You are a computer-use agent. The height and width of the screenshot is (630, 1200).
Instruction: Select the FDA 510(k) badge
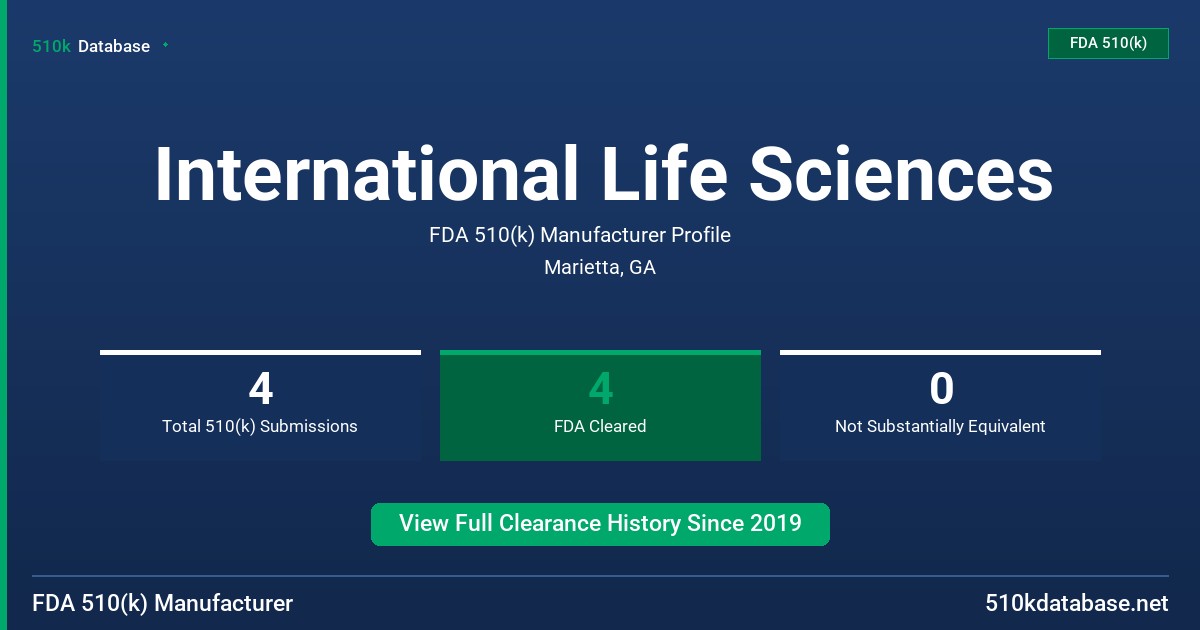point(1108,43)
